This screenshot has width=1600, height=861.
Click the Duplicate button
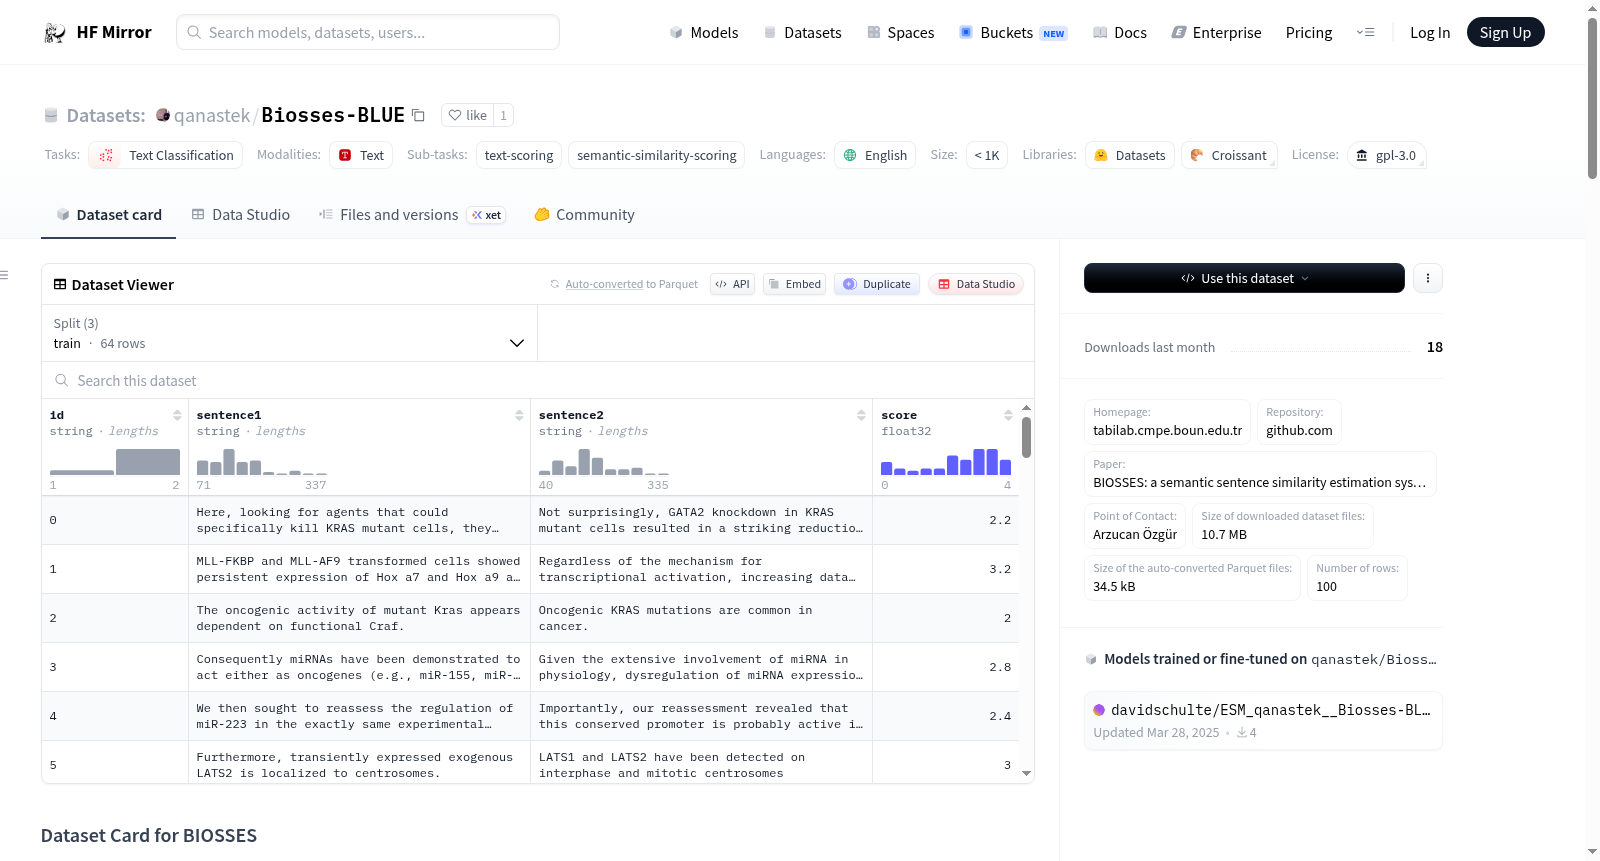(877, 284)
